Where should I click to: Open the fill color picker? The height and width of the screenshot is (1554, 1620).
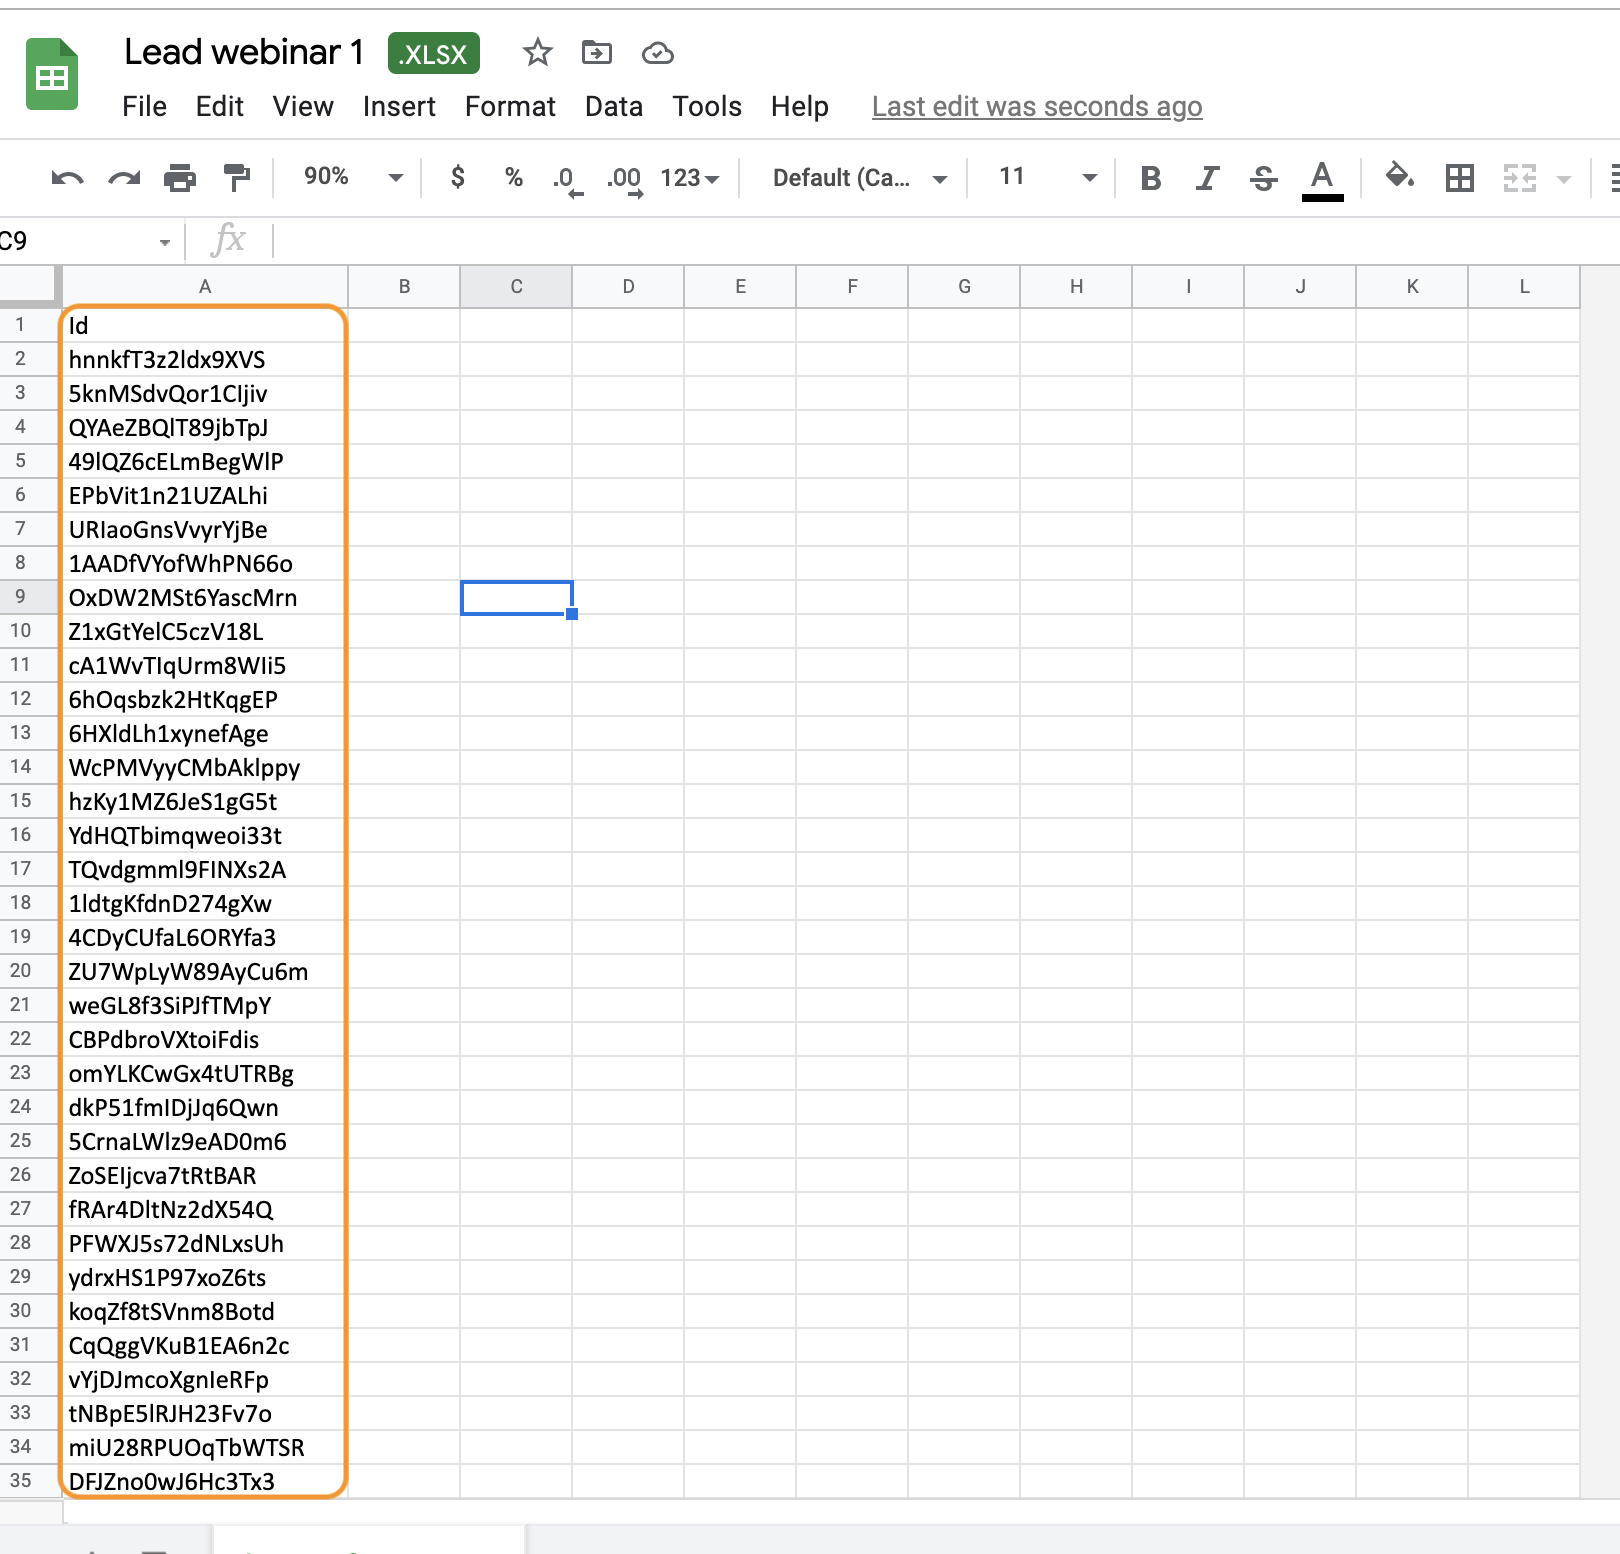tap(1399, 178)
